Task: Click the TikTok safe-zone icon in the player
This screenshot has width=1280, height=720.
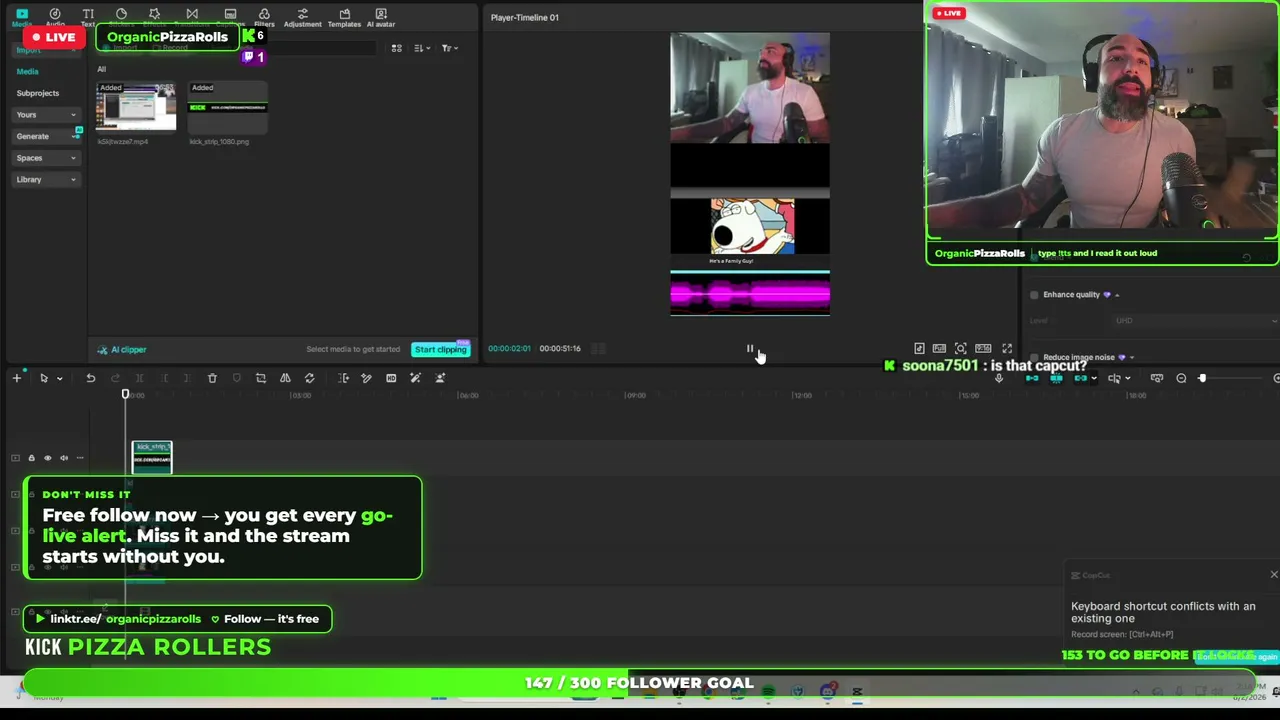Action: click(x=919, y=349)
